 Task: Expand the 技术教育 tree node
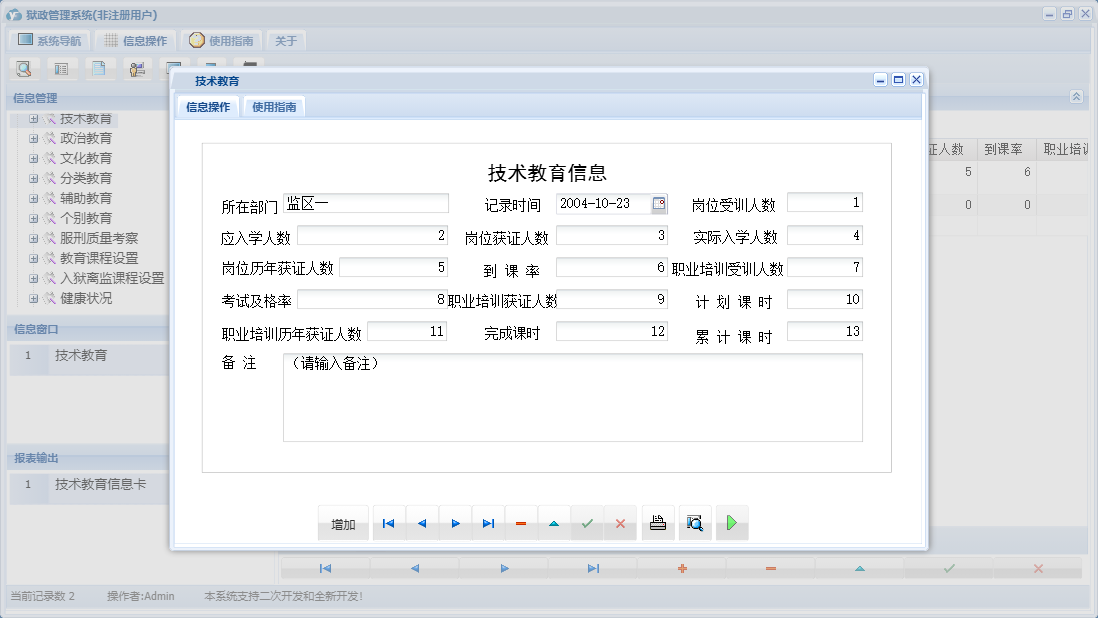32,118
